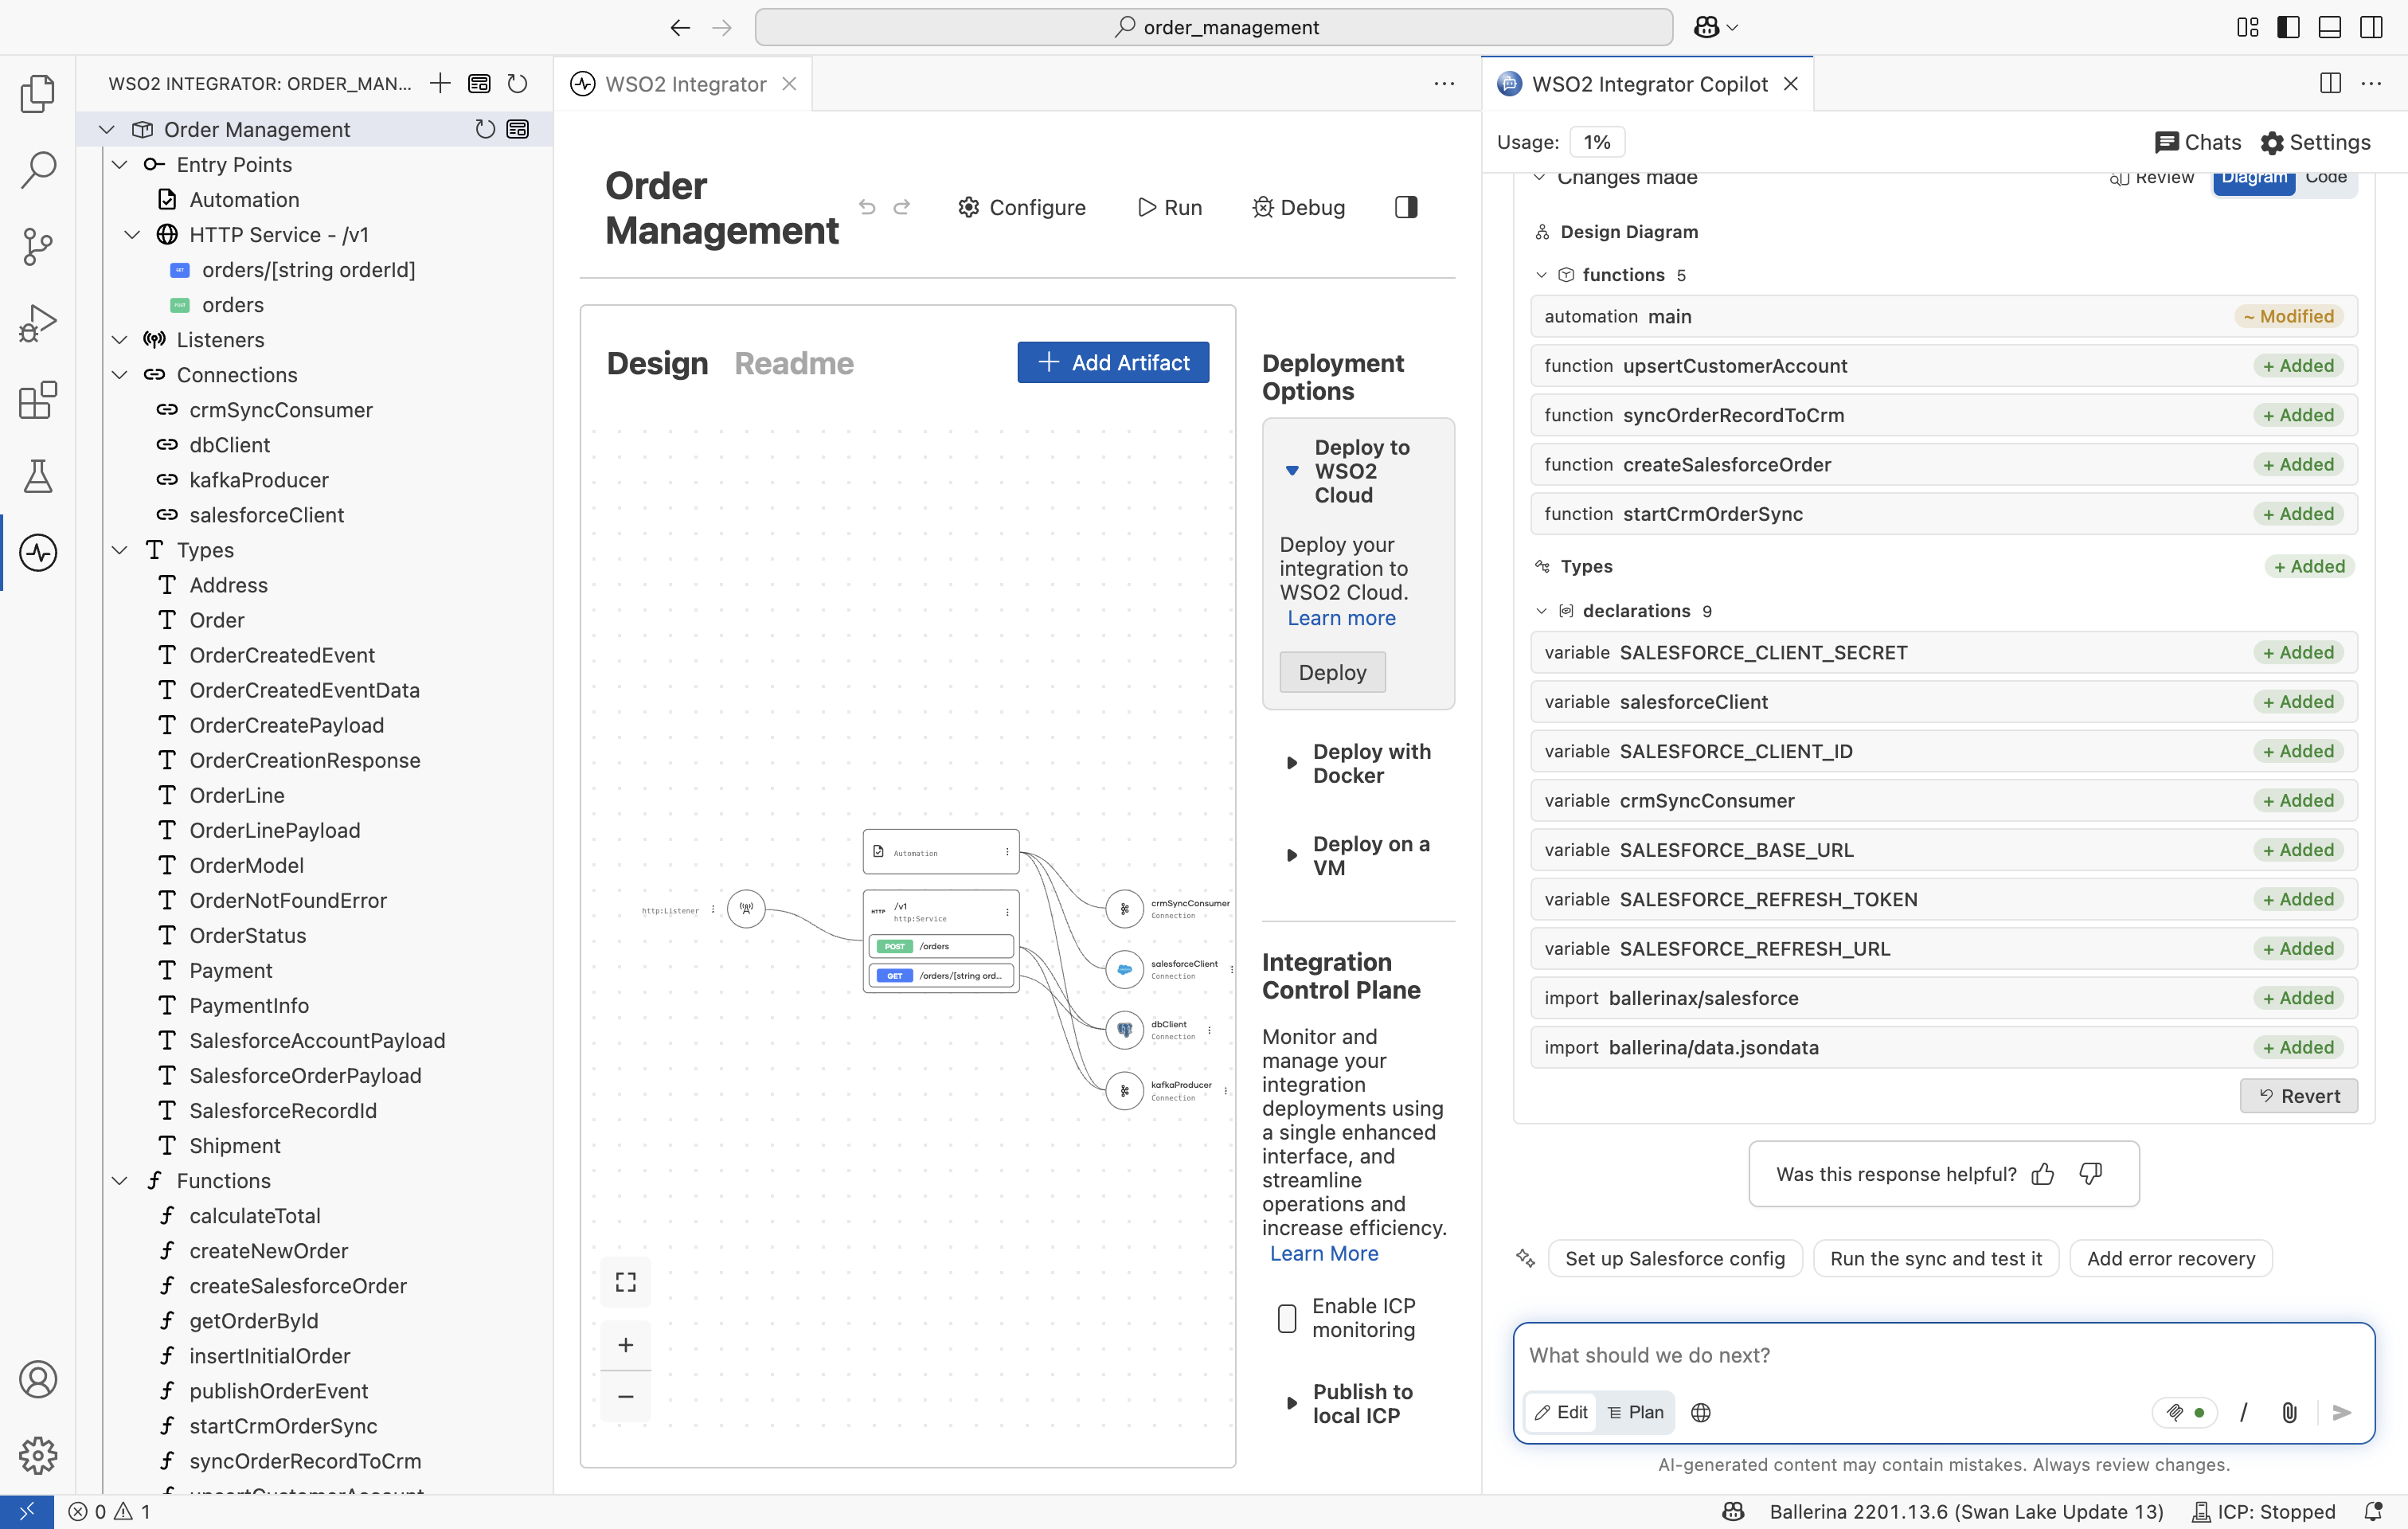Click the attachment paperclip in chat input

pos(2289,1412)
